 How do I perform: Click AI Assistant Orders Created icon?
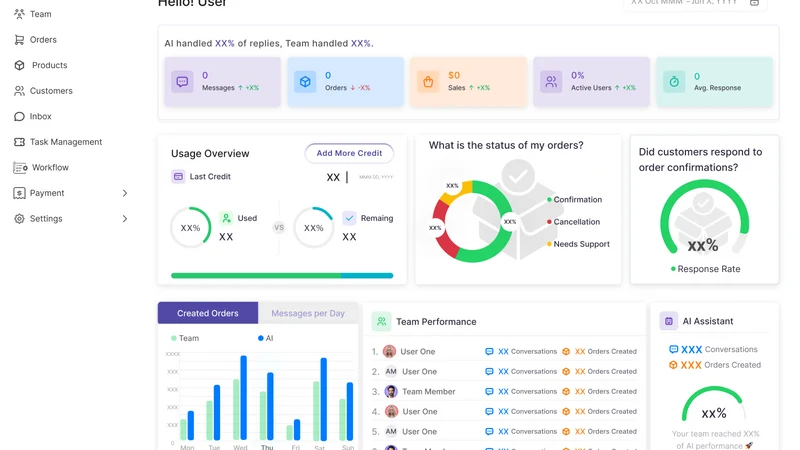673,365
